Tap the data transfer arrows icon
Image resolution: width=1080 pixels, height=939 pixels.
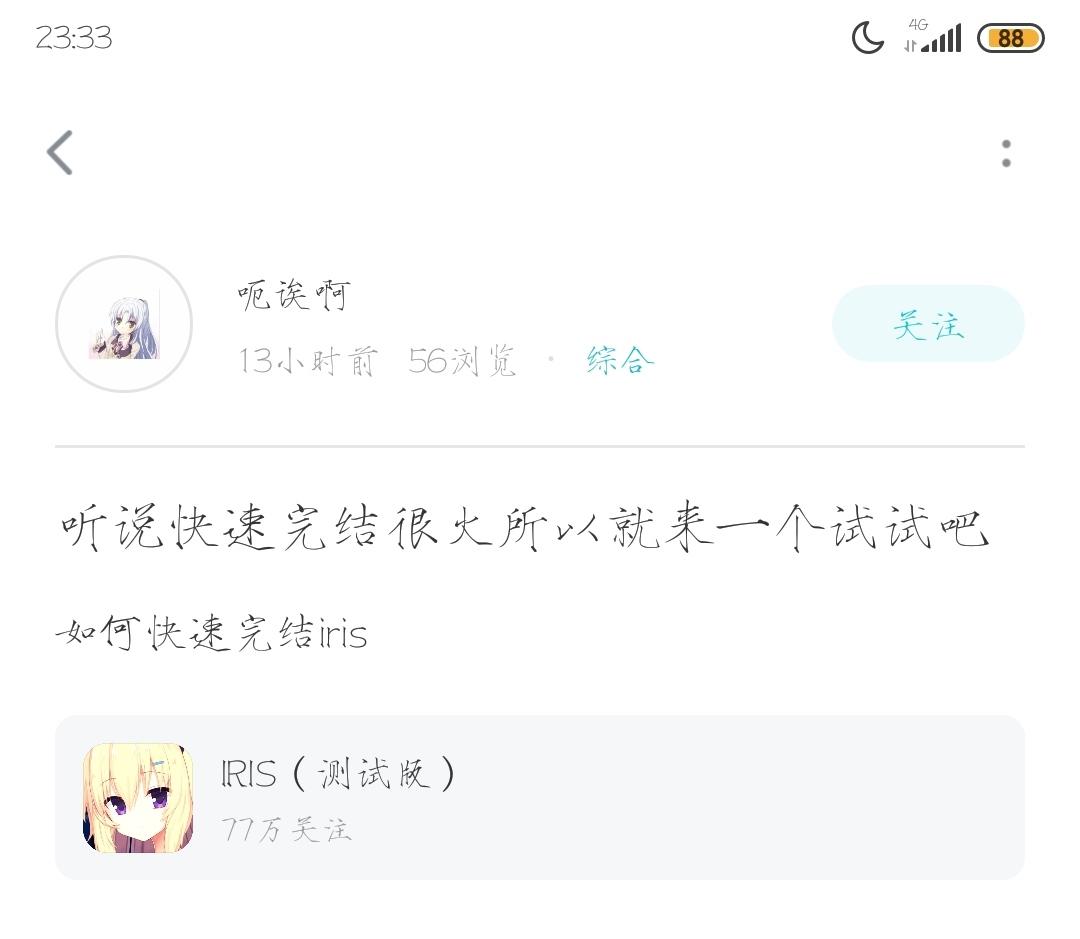tap(911, 45)
